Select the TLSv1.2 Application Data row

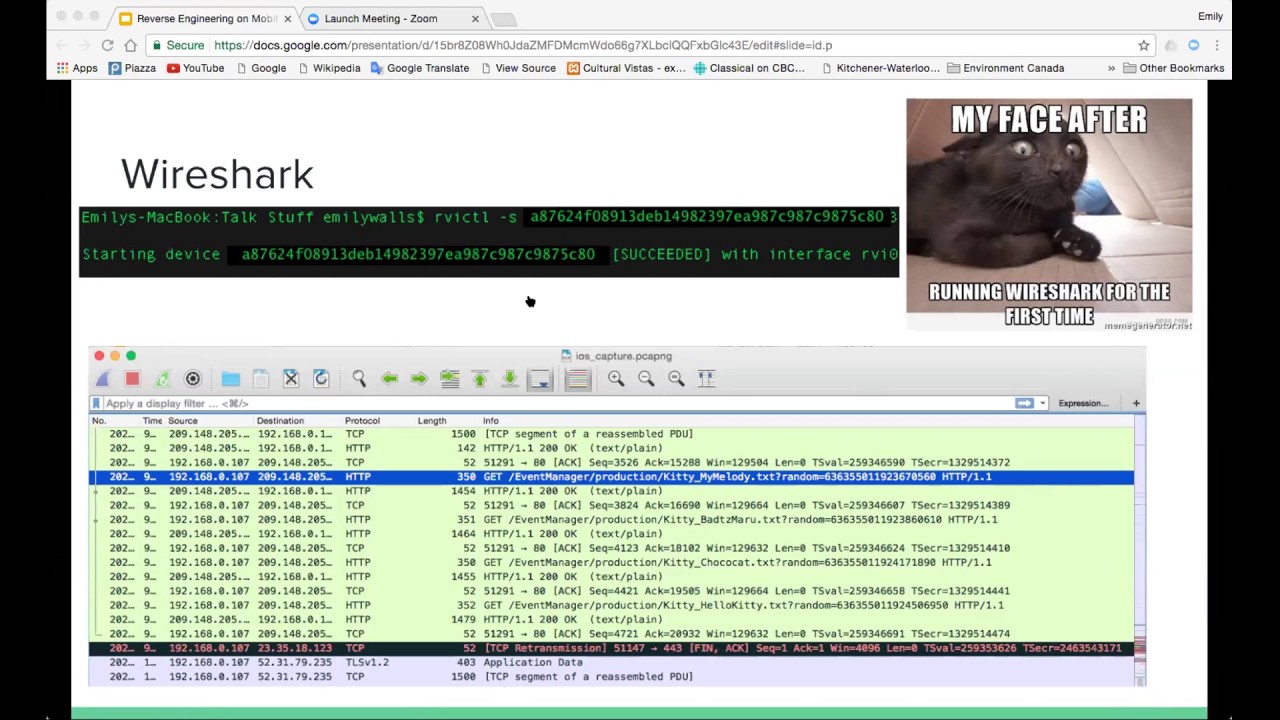611,662
